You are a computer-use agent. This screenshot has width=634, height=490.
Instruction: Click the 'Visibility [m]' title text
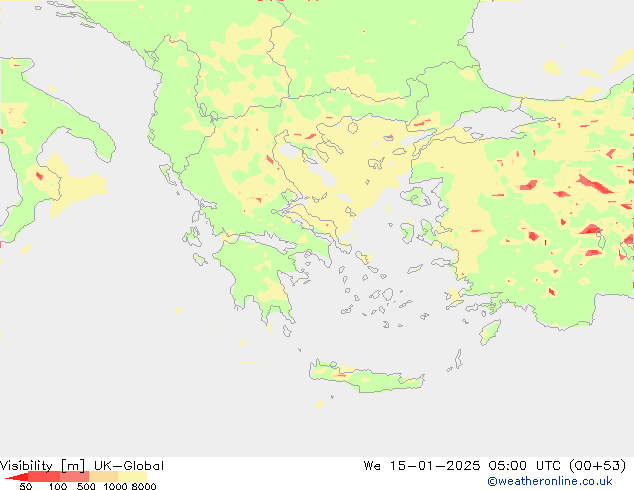42,466
